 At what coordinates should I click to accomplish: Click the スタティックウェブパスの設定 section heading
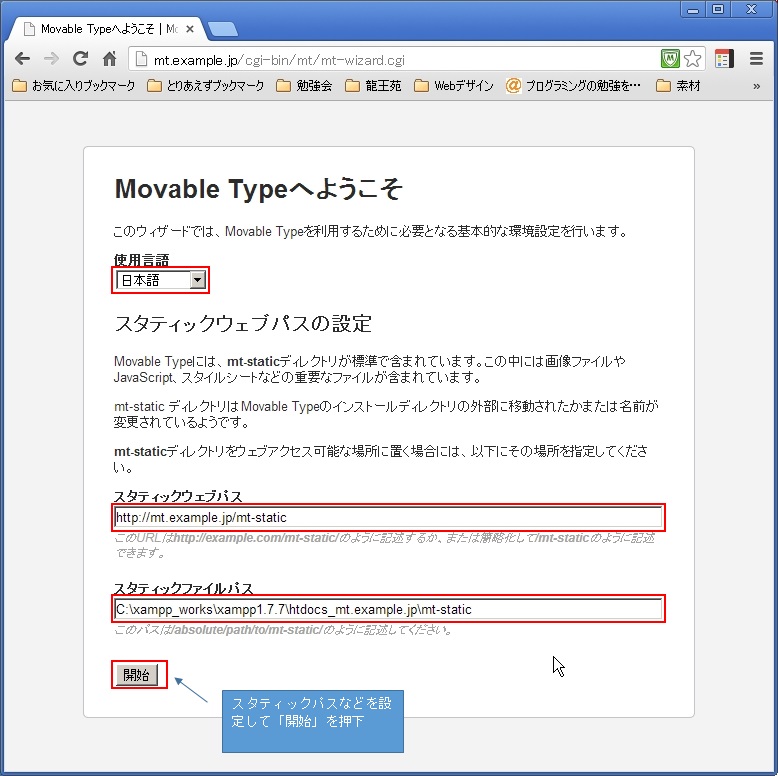[243, 323]
